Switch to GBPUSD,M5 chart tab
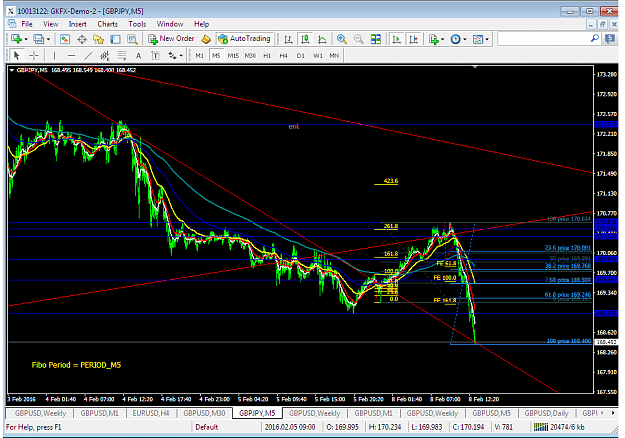 click(491, 413)
